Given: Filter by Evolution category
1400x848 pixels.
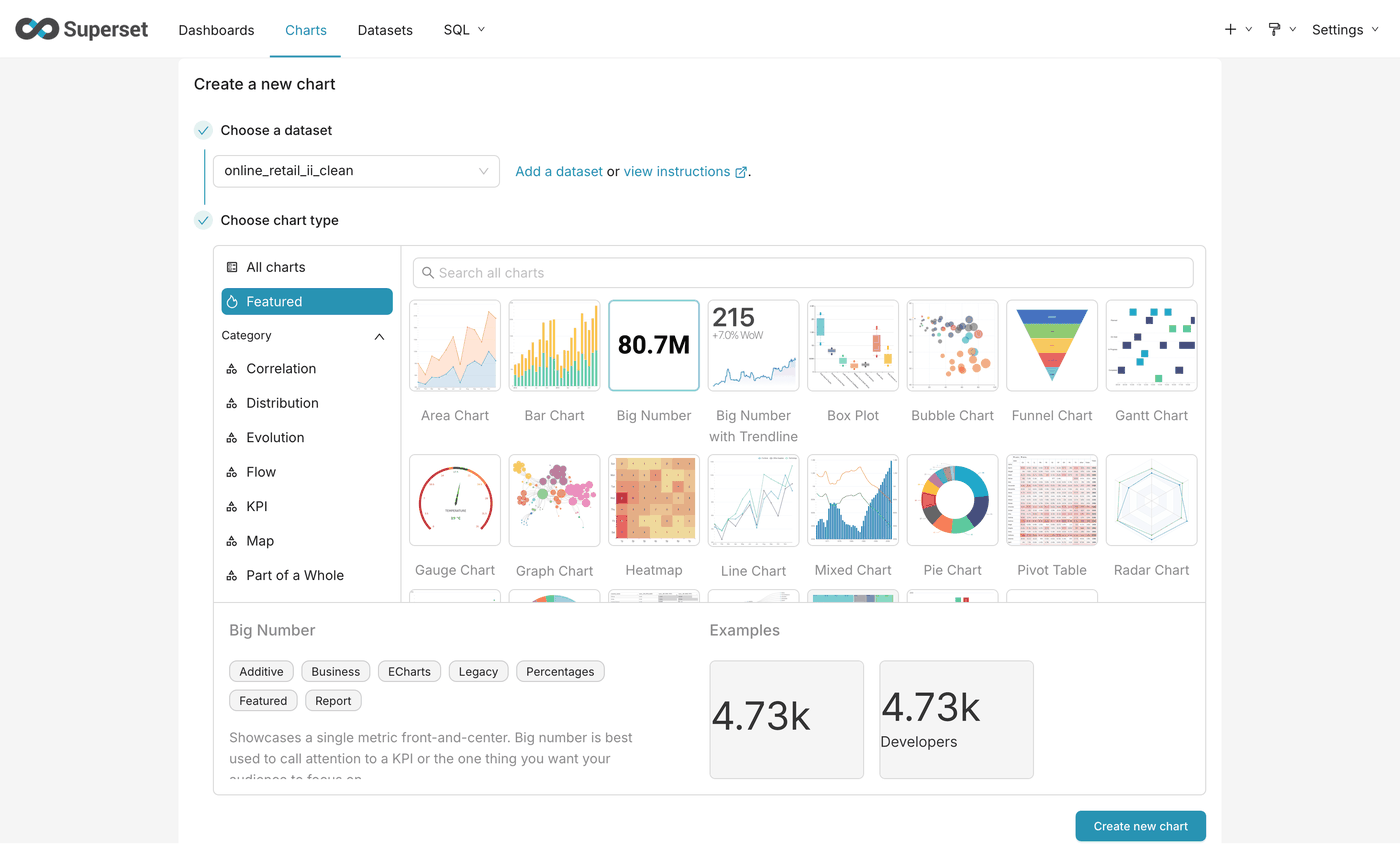Looking at the screenshot, I should click(307, 437).
